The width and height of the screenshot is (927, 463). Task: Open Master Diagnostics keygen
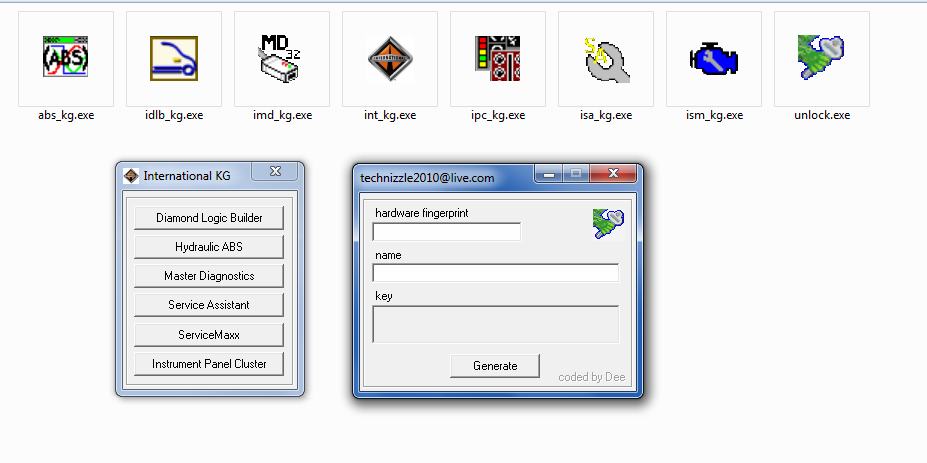(209, 276)
